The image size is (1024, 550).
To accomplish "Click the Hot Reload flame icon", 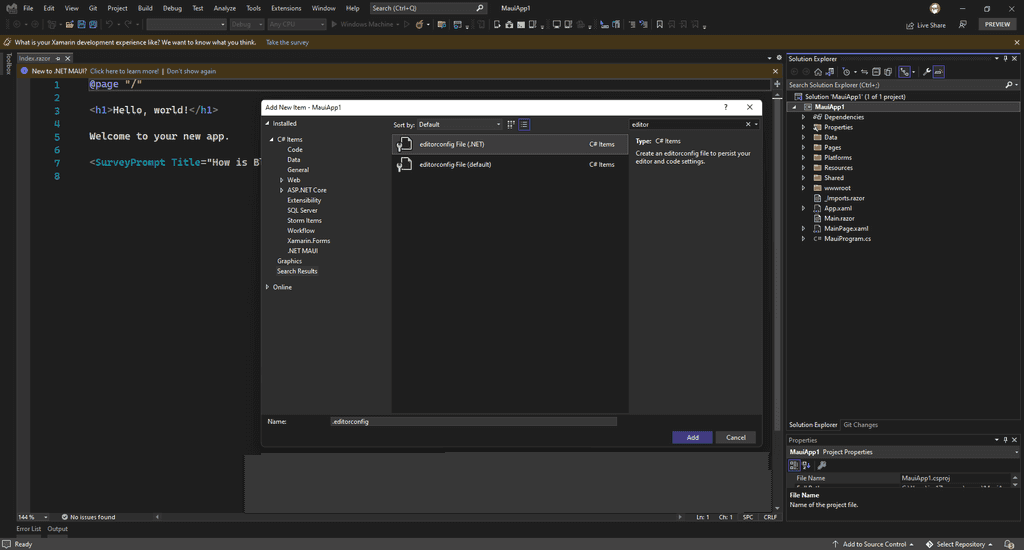I will click(x=419, y=24).
